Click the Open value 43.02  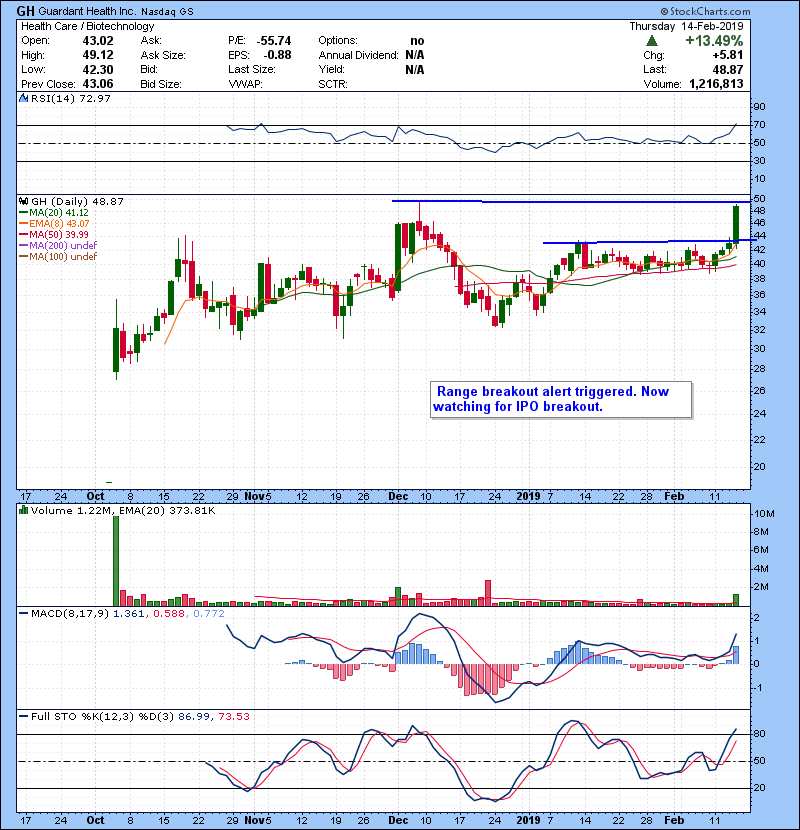pyautogui.click(x=98, y=41)
